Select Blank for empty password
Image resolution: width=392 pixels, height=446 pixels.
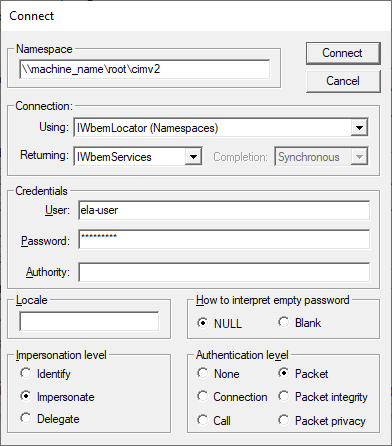point(299,323)
